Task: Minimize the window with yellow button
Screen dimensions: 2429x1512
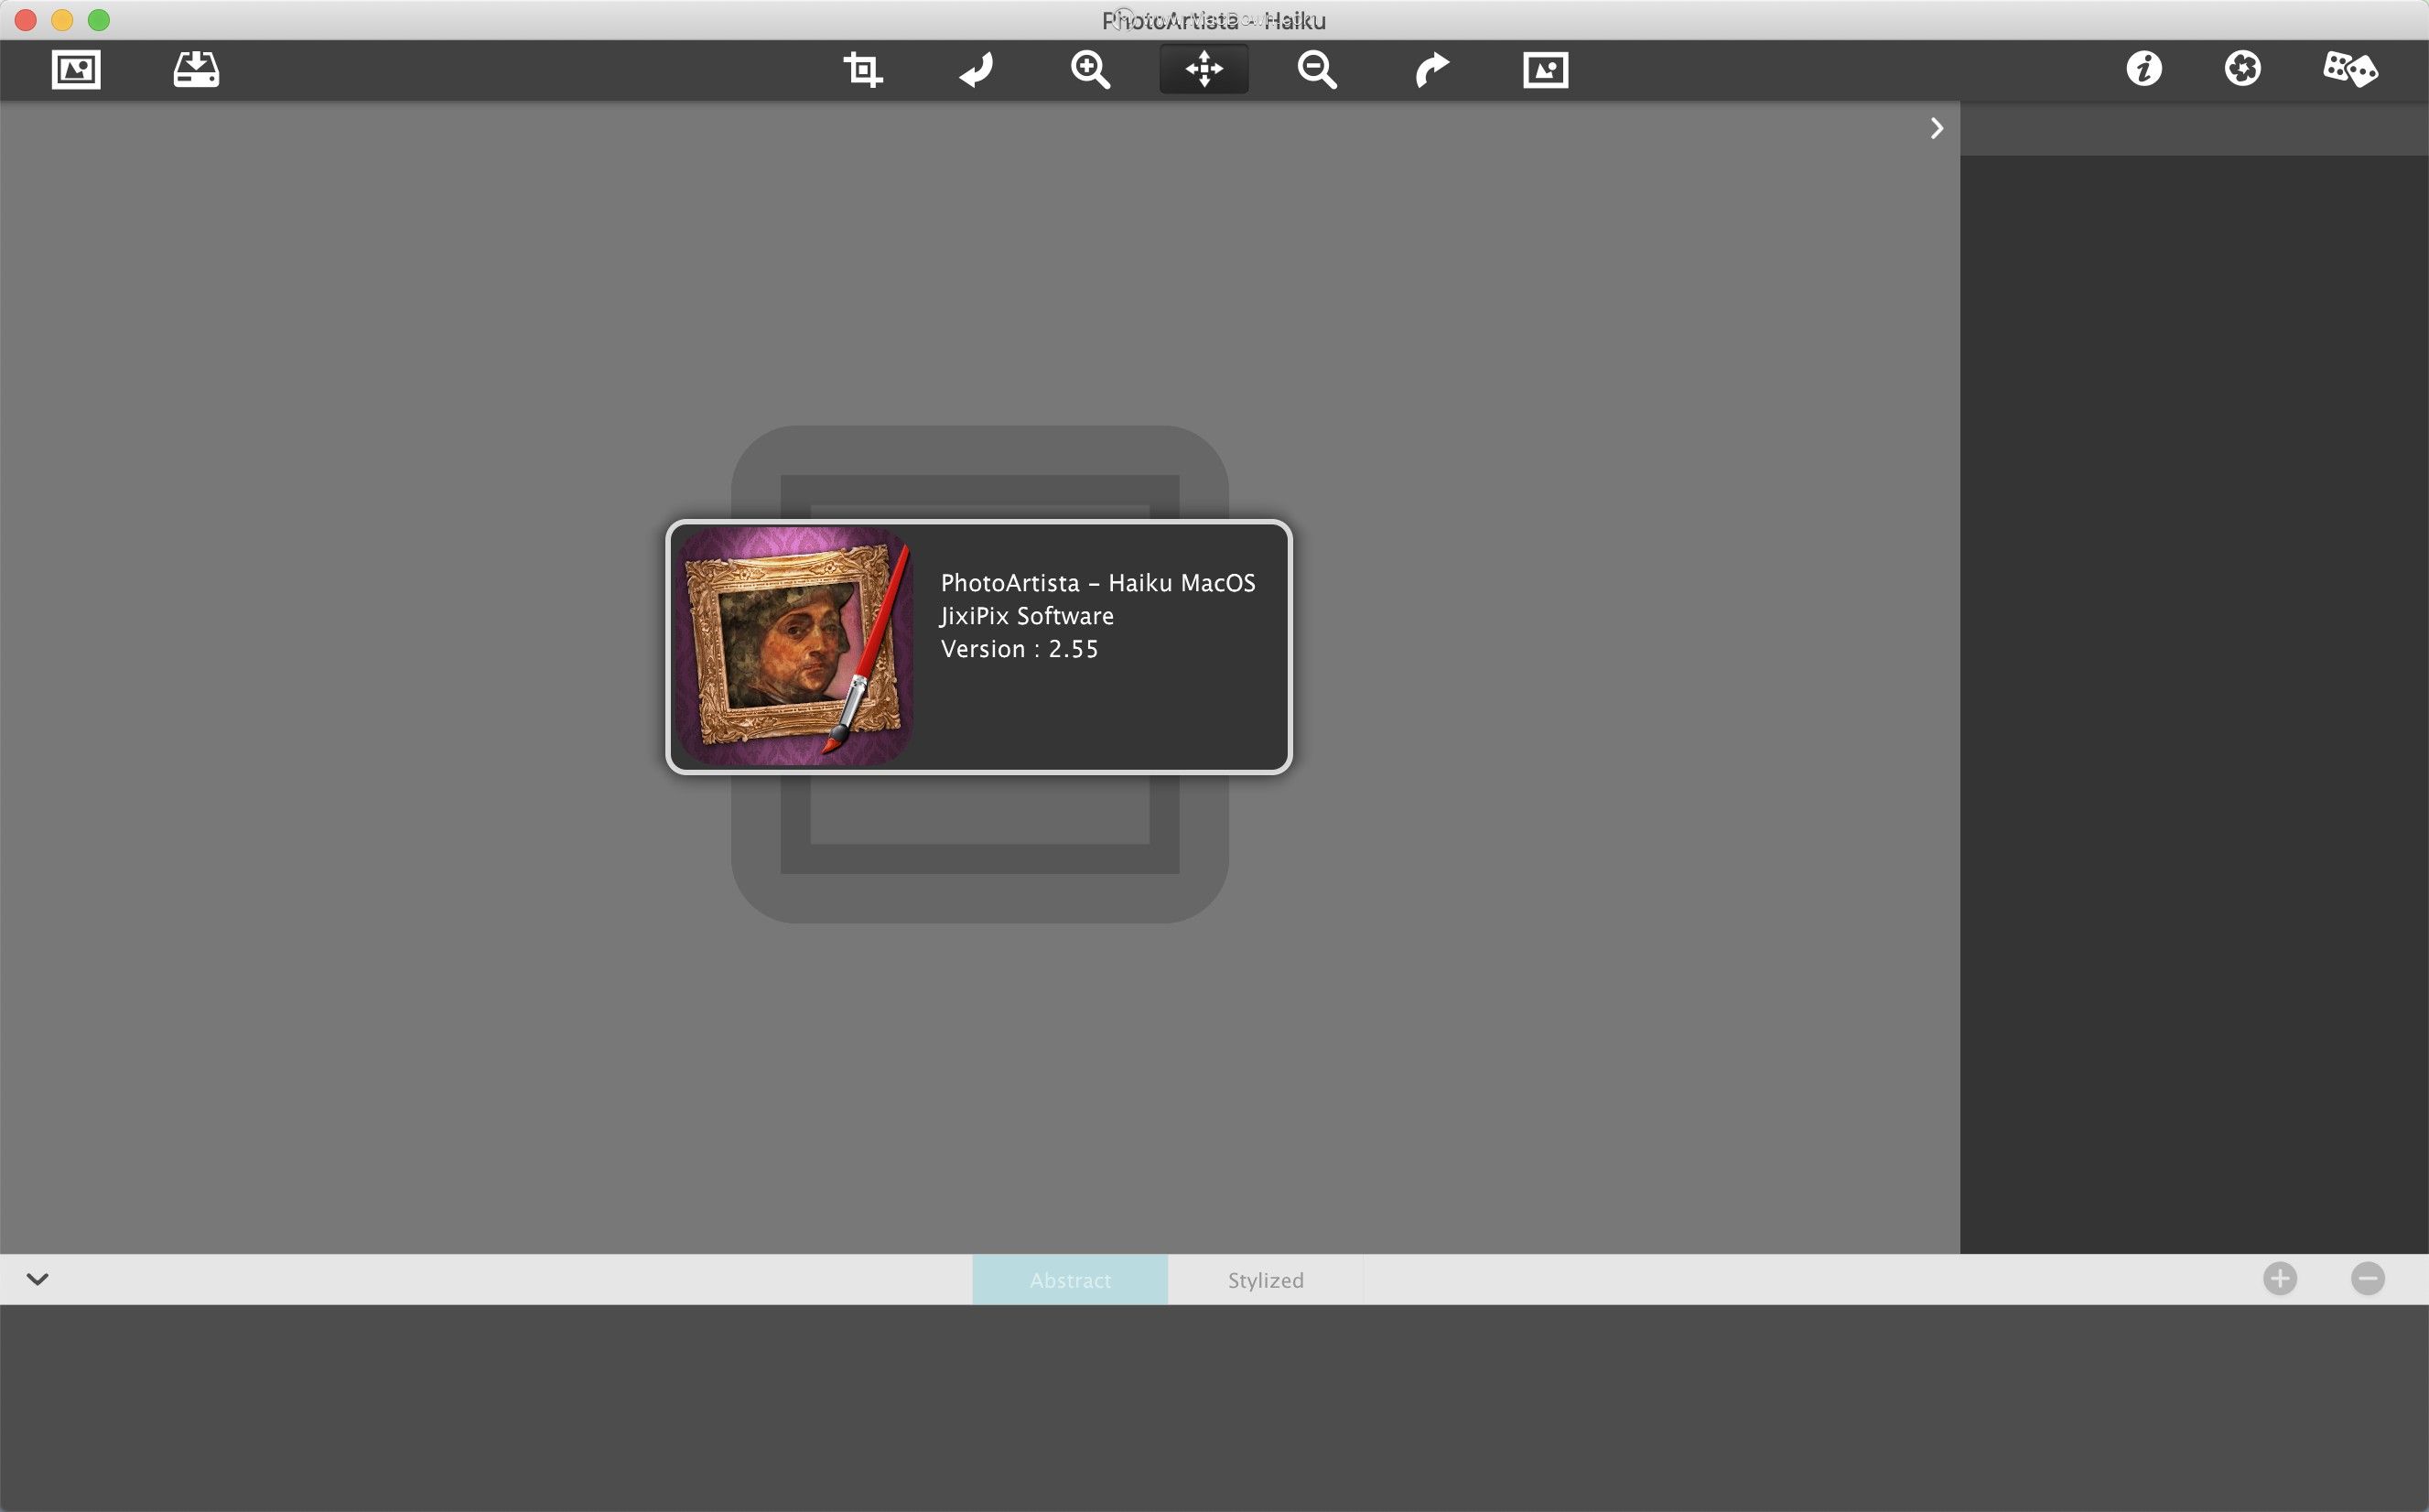Action: coord(62,20)
